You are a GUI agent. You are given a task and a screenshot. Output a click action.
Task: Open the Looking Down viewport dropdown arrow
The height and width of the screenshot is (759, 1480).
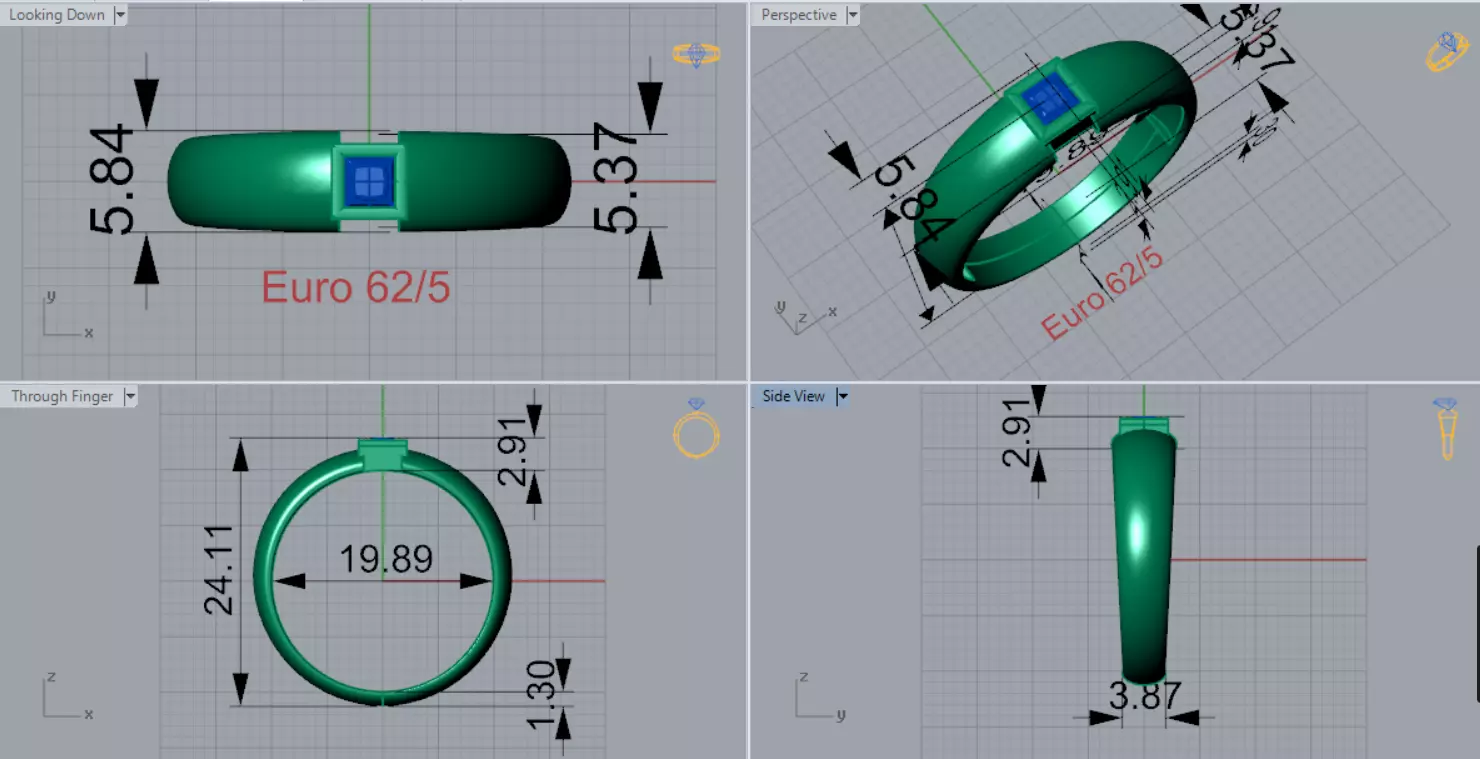coord(120,15)
